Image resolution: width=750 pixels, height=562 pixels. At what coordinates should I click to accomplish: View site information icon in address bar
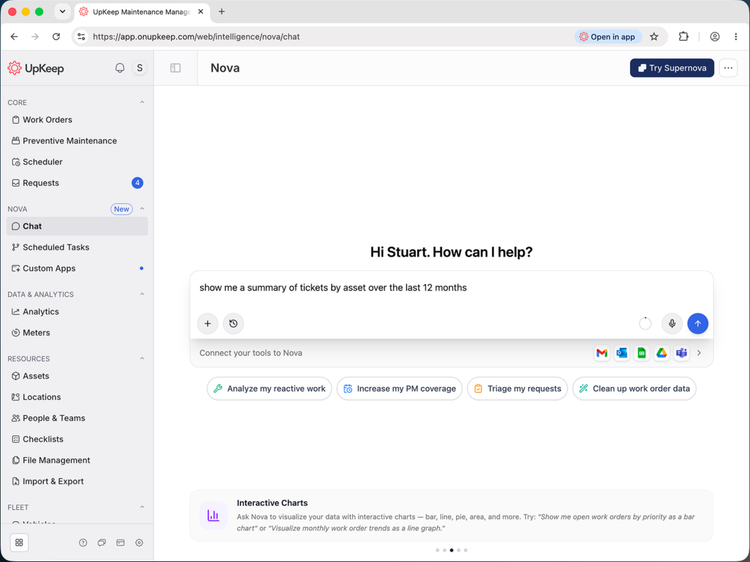pos(81,37)
